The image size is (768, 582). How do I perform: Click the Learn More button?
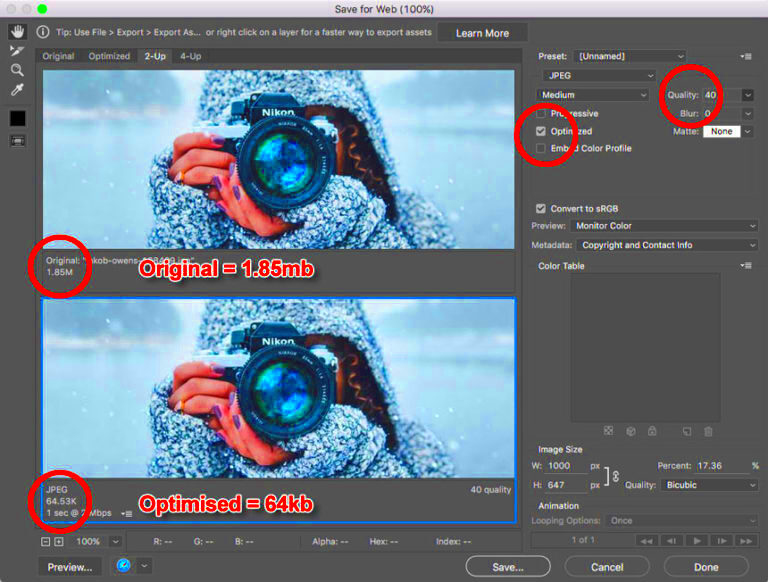482,33
